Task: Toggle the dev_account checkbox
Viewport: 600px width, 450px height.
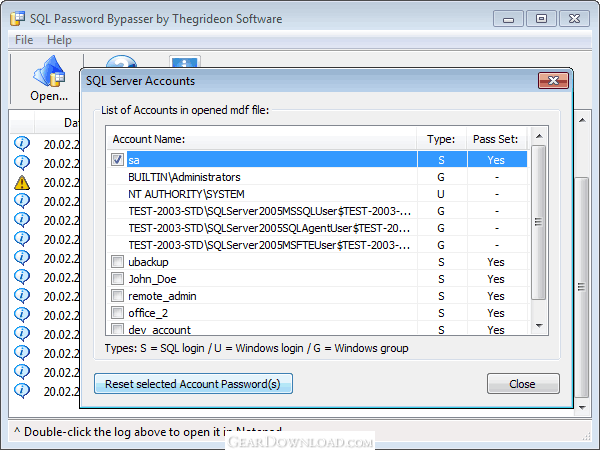Action: pos(117,329)
